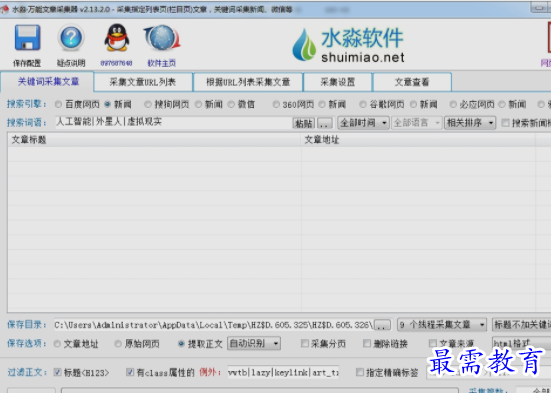
Task: Click the 保存目录 path input field
Action: coord(213,325)
